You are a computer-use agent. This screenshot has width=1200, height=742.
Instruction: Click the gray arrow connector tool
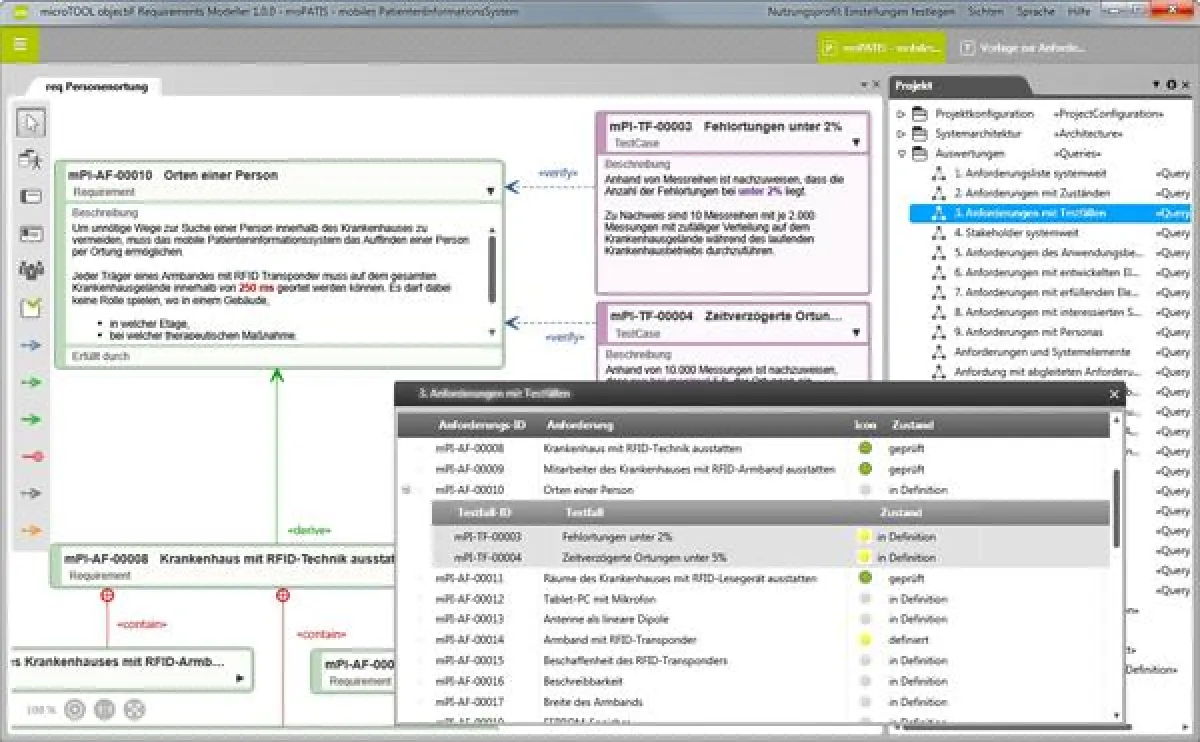(x=30, y=493)
